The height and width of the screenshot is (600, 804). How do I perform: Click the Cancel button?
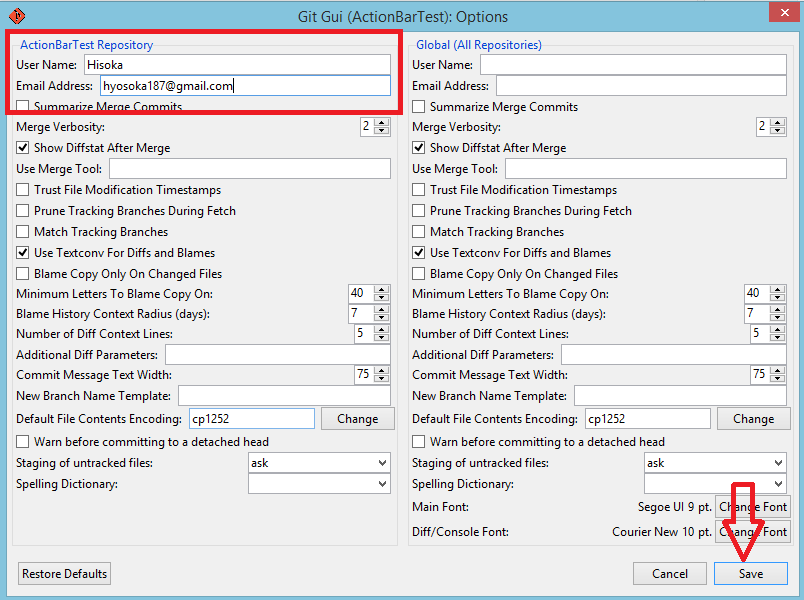point(670,573)
